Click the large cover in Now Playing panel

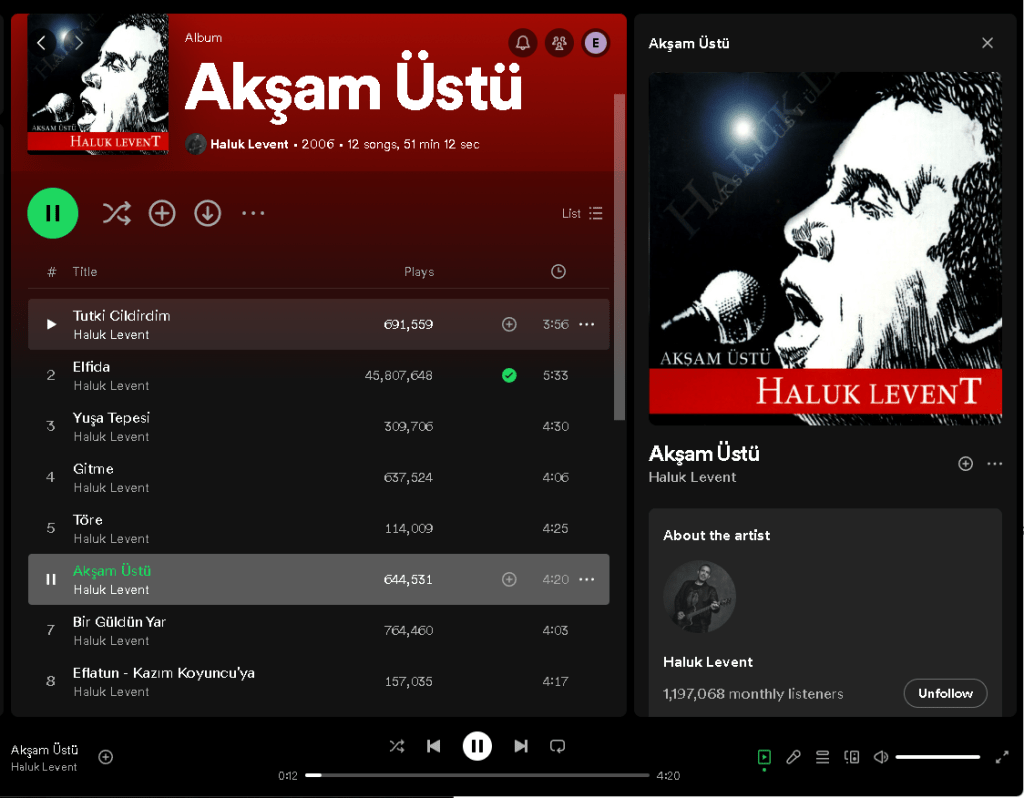(825, 249)
